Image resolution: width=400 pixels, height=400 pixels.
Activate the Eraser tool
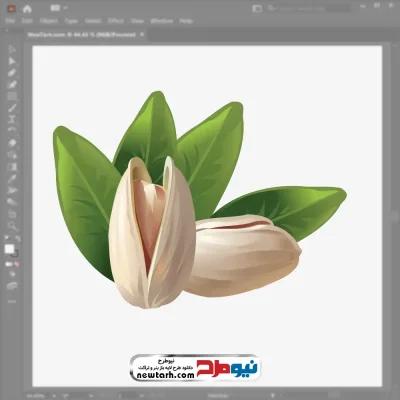tap(12, 143)
